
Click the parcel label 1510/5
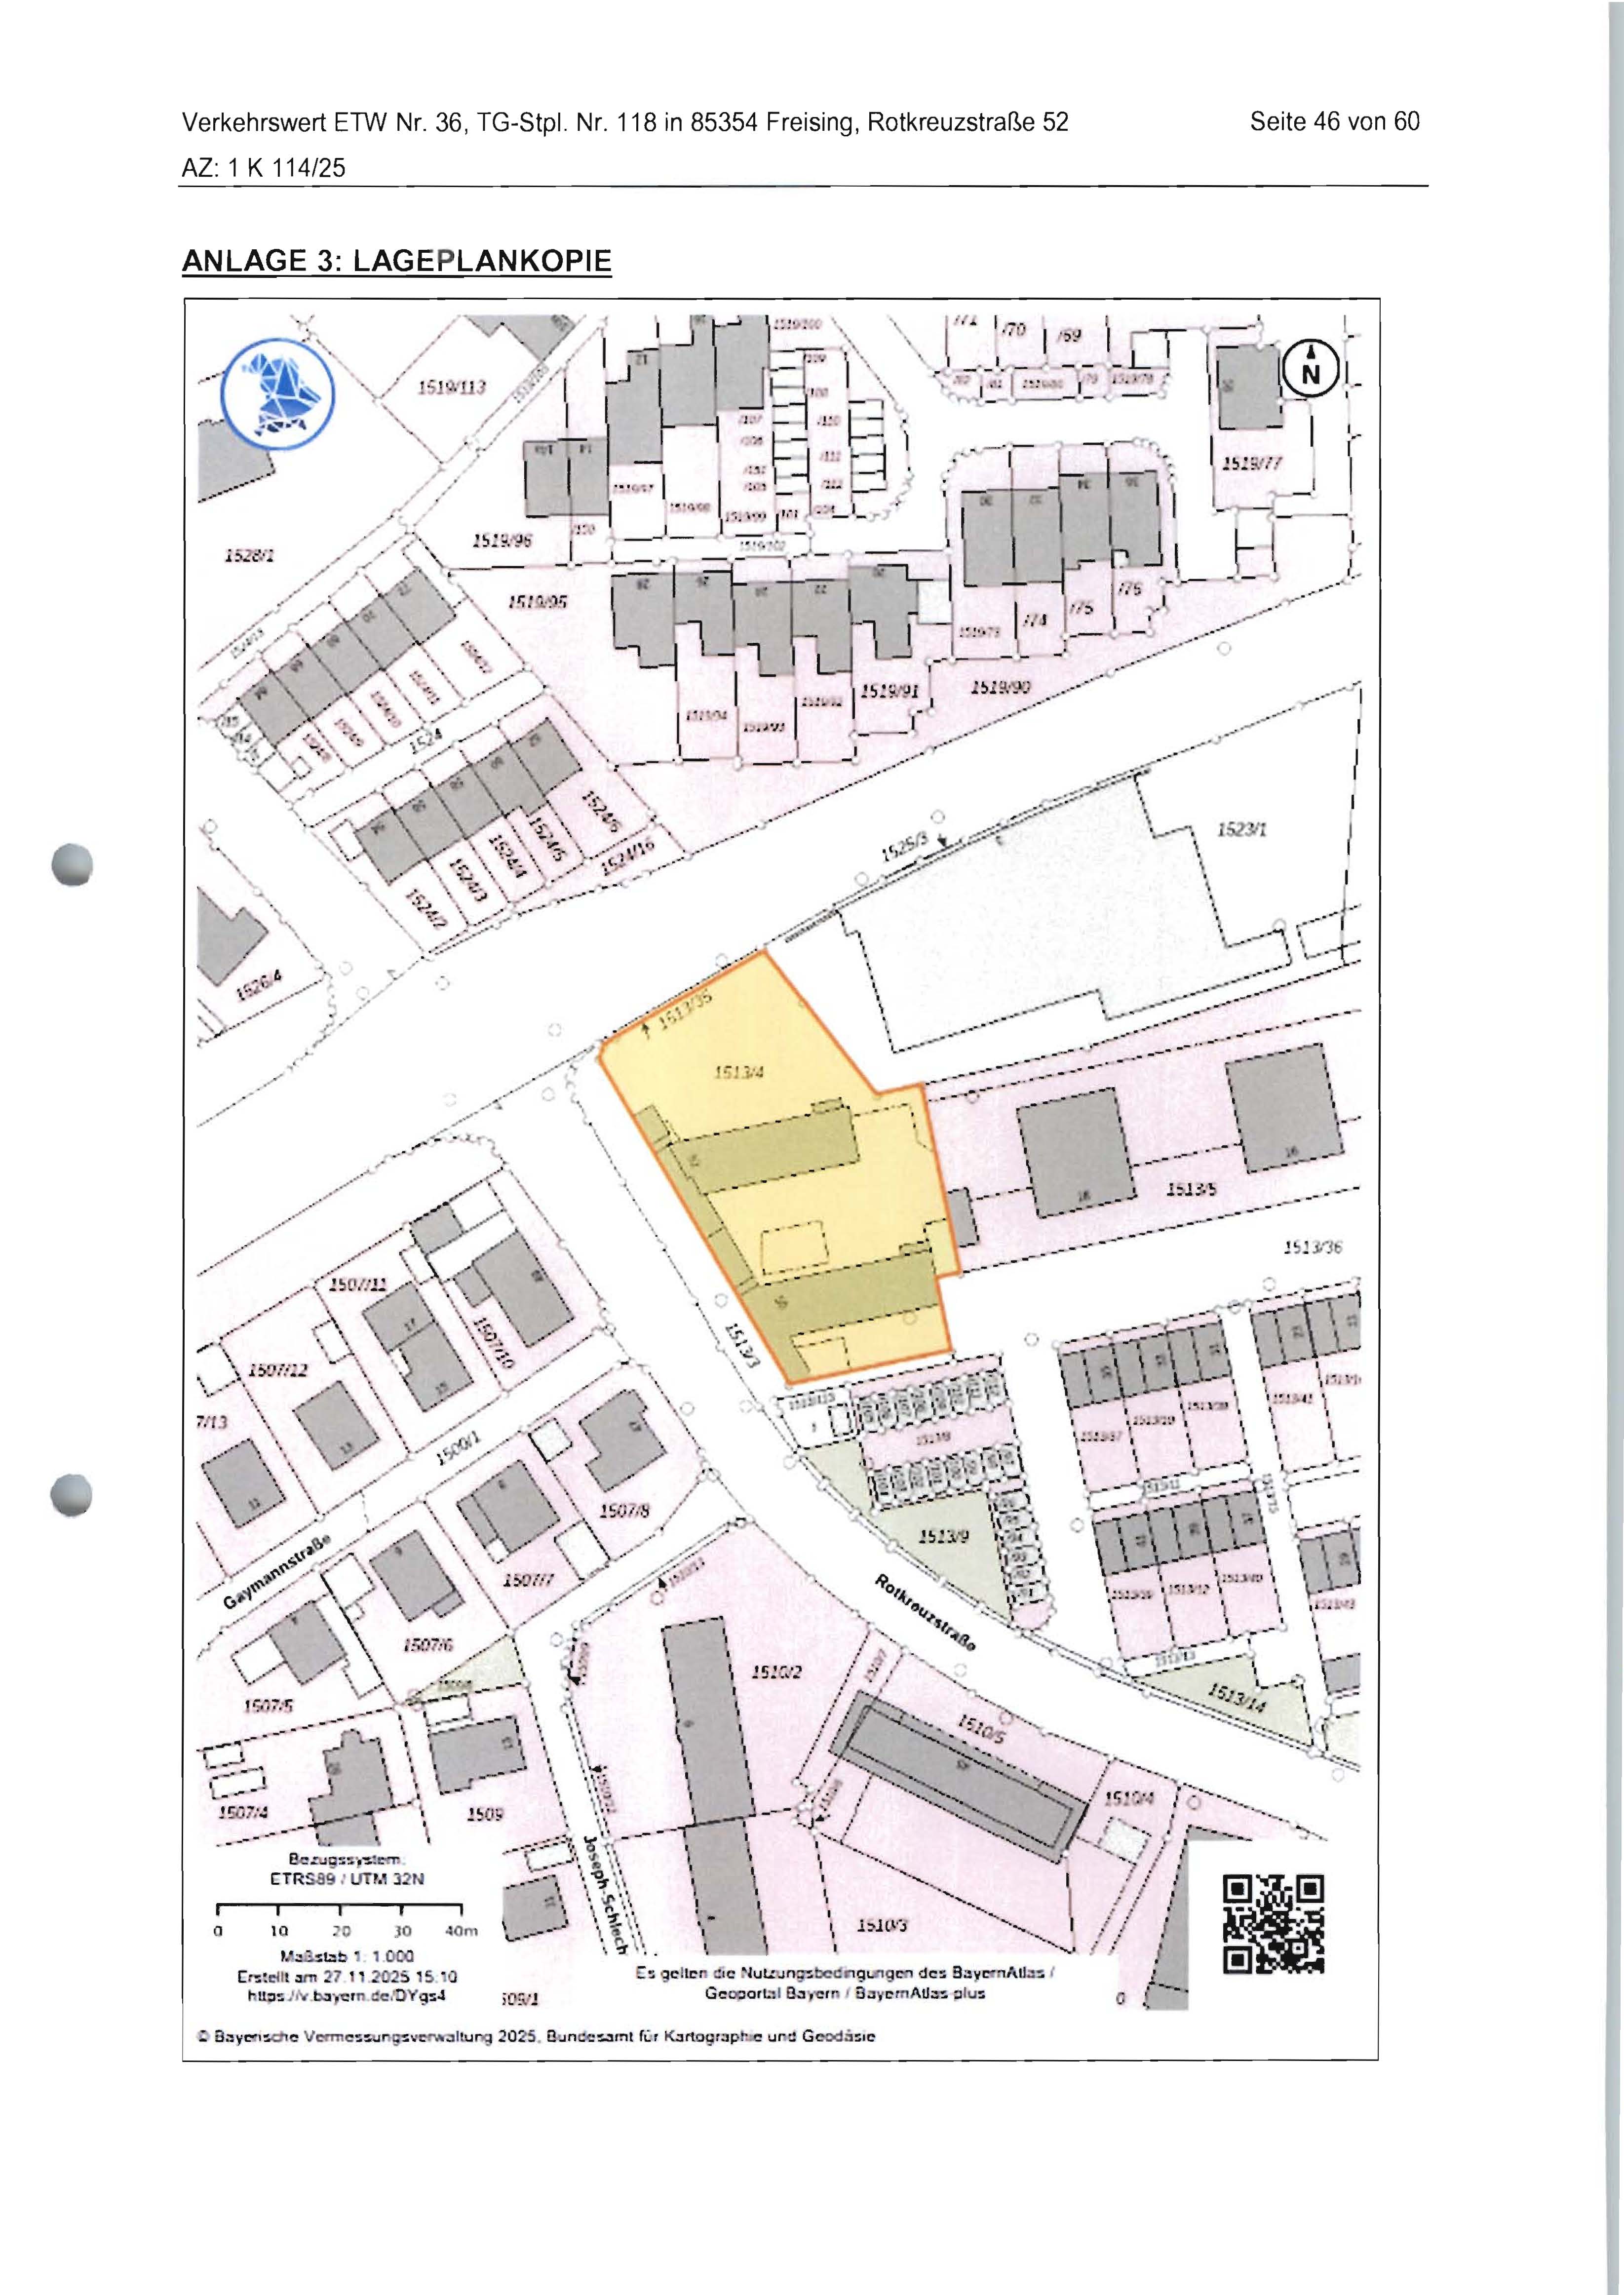coord(980,1730)
